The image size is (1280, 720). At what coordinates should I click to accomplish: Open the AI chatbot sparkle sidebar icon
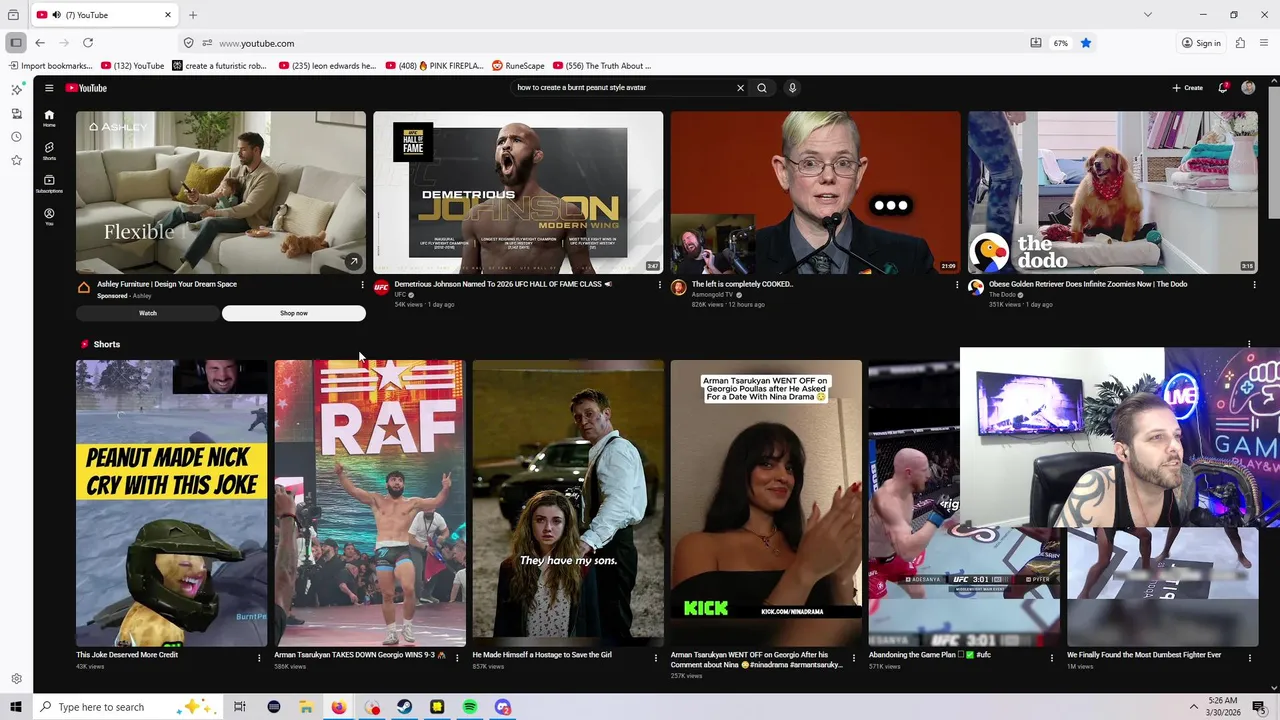pyautogui.click(x=16, y=90)
